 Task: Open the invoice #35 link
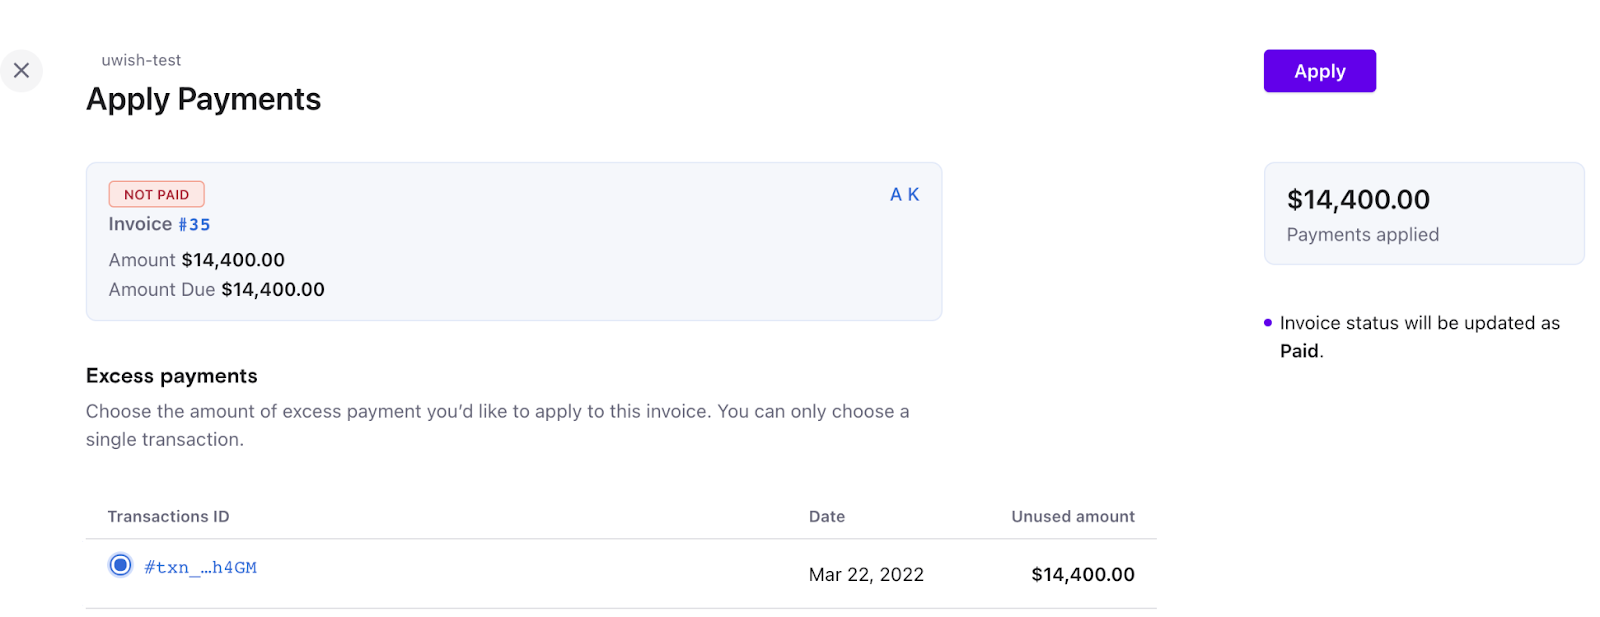coord(194,225)
